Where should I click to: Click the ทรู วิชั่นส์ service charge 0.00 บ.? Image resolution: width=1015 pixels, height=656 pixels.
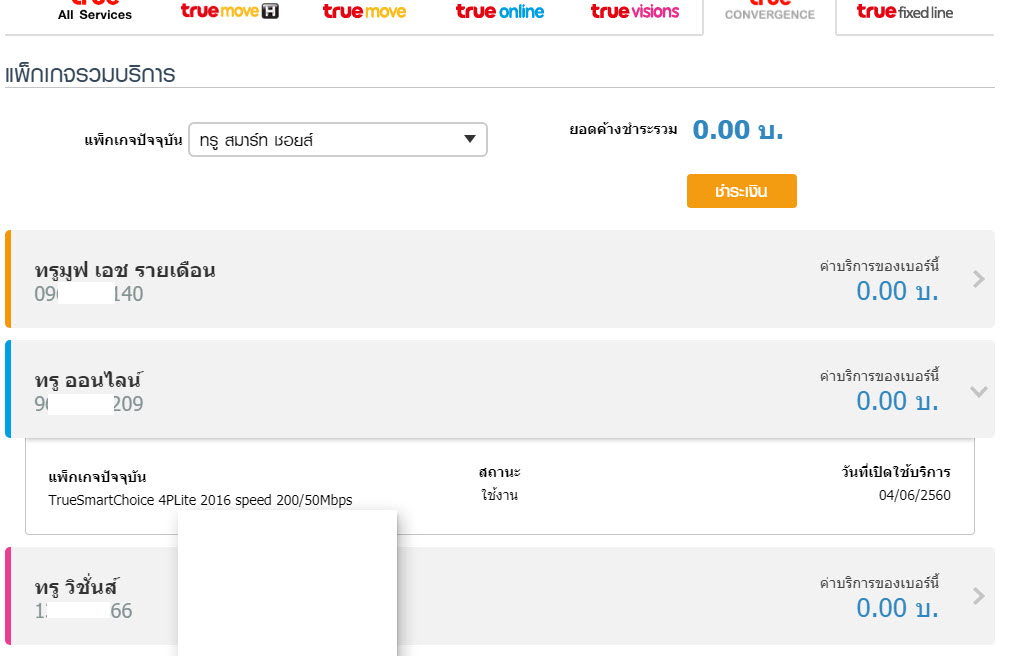point(897,608)
